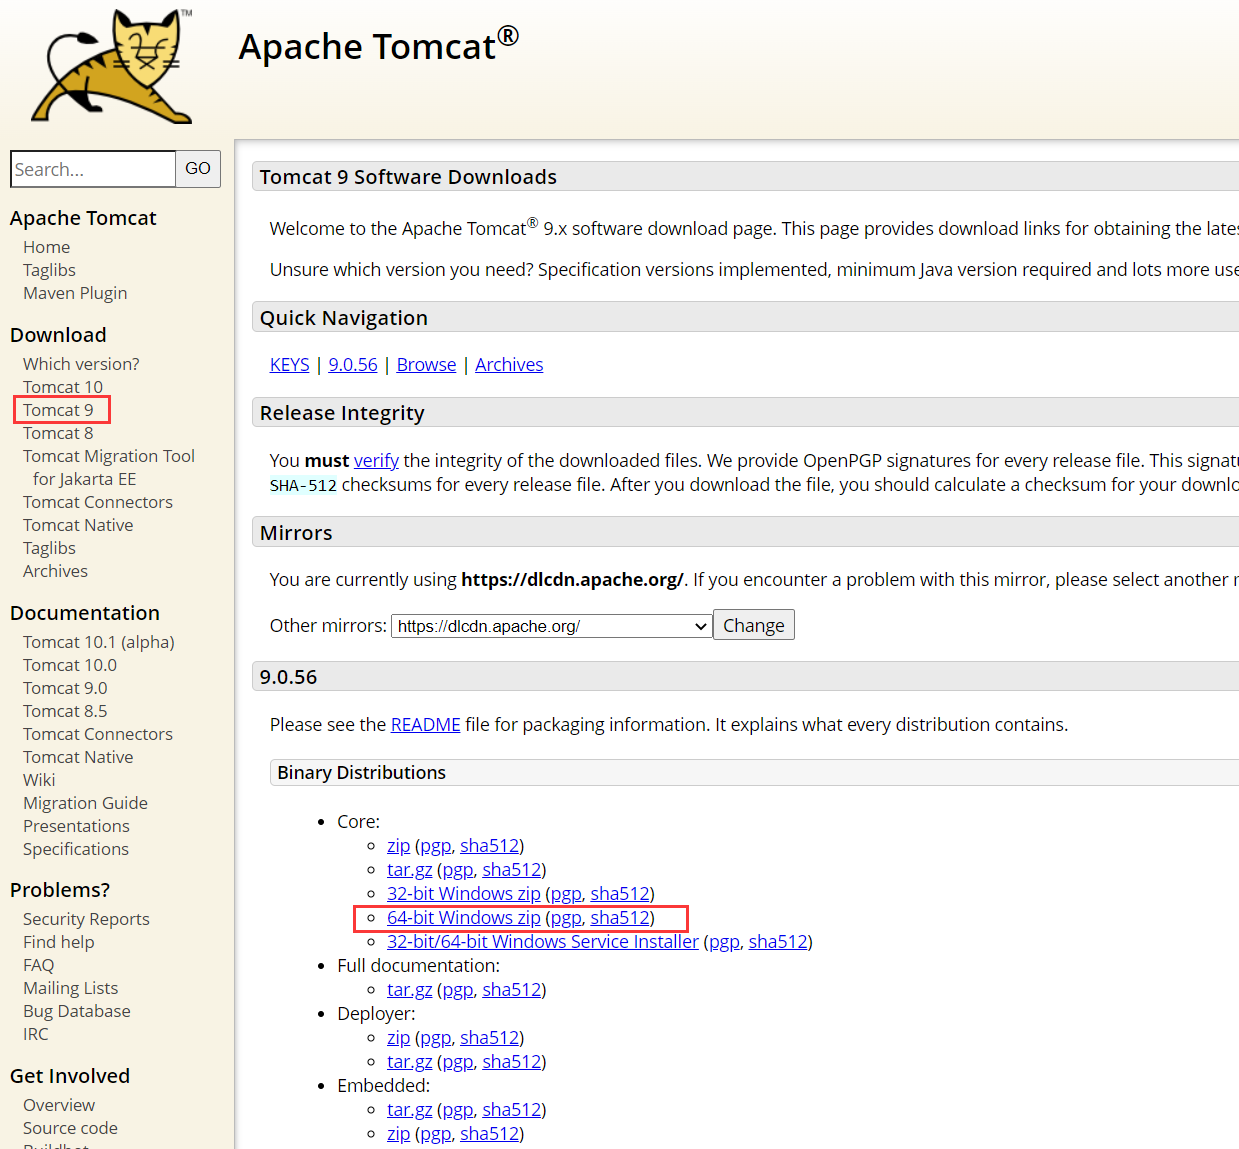Select Tomcat 8 under Download
This screenshot has height=1149, width=1239.
(x=58, y=433)
